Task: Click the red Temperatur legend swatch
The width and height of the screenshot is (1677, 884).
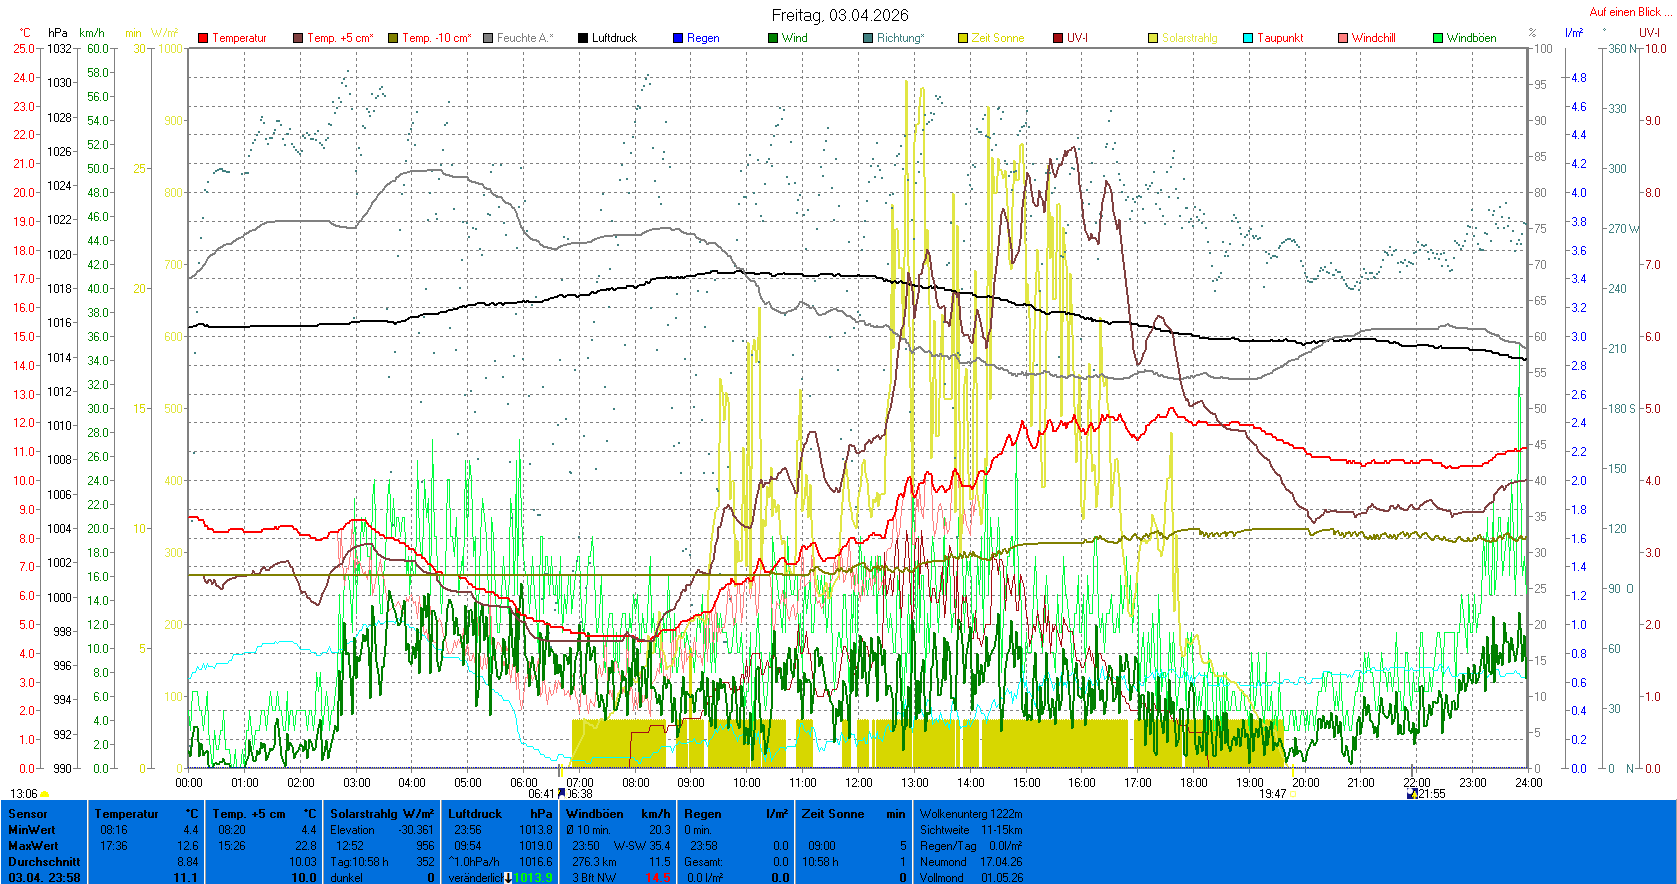Action: (203, 38)
